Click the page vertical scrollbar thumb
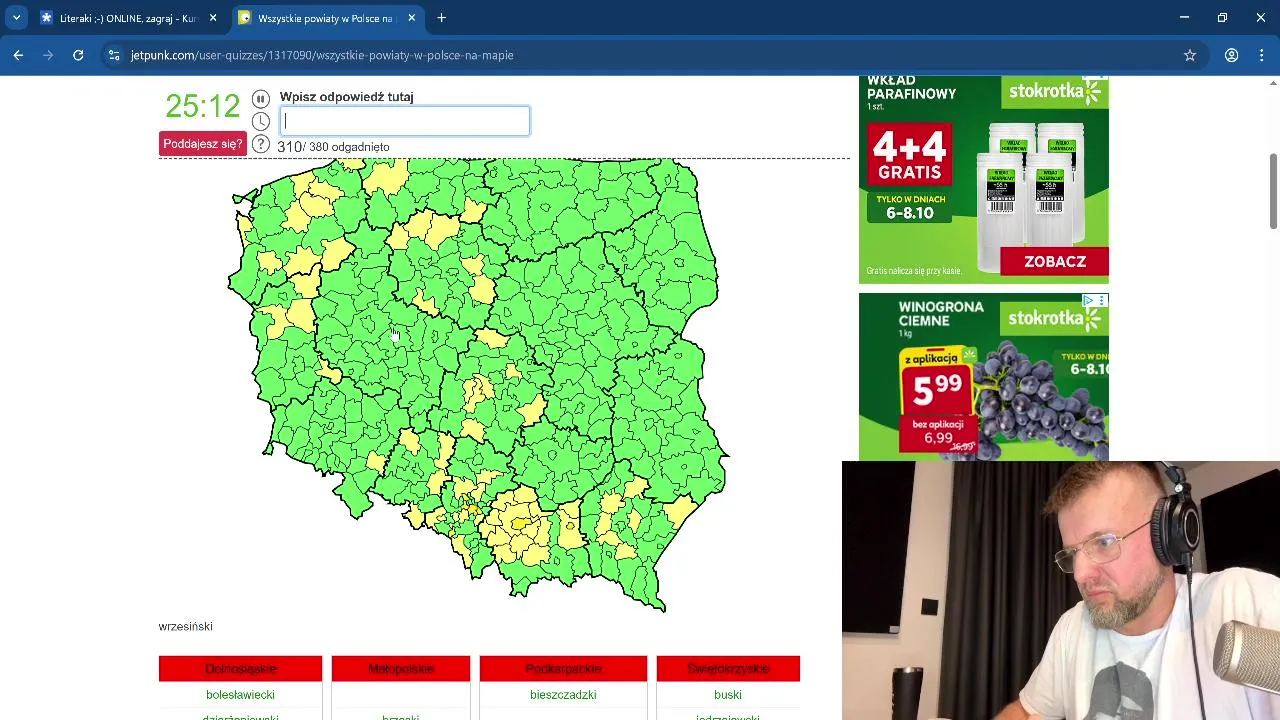 (x=1273, y=190)
